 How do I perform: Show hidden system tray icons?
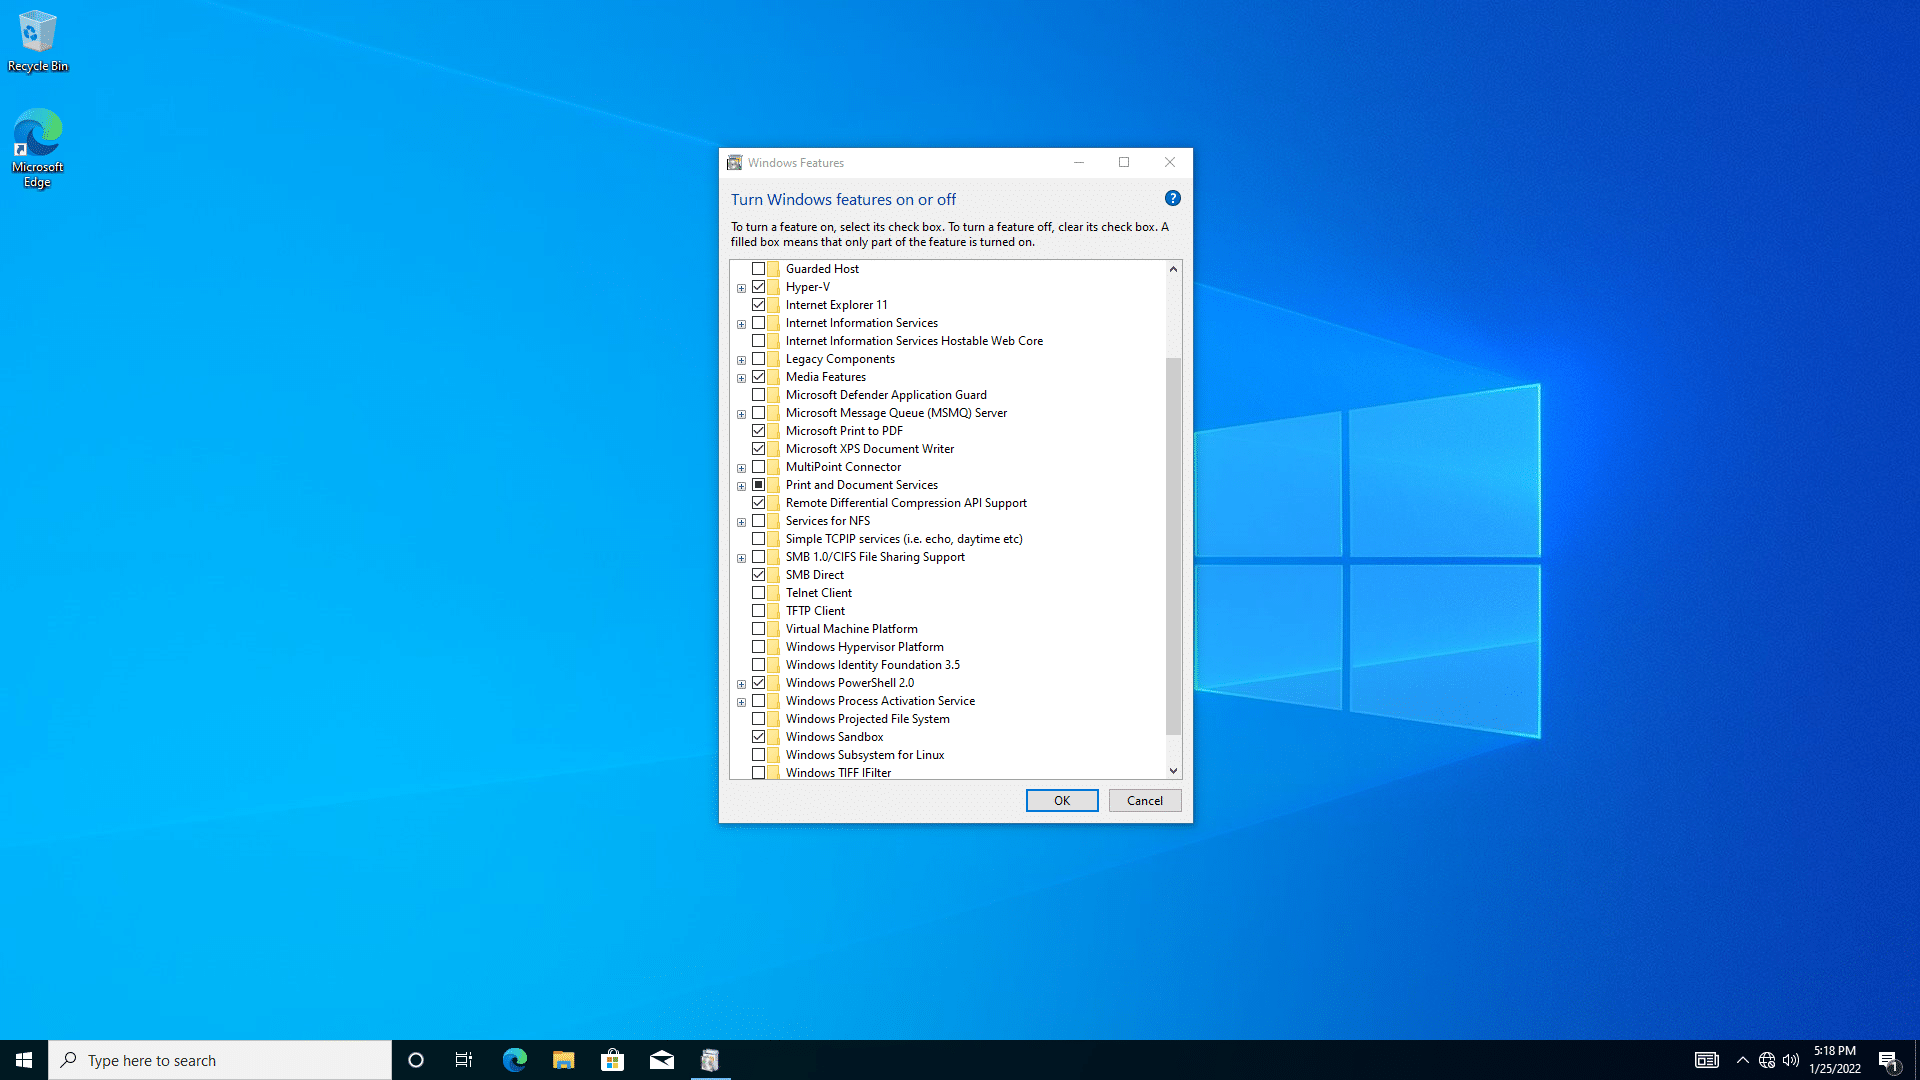pyautogui.click(x=1743, y=1060)
